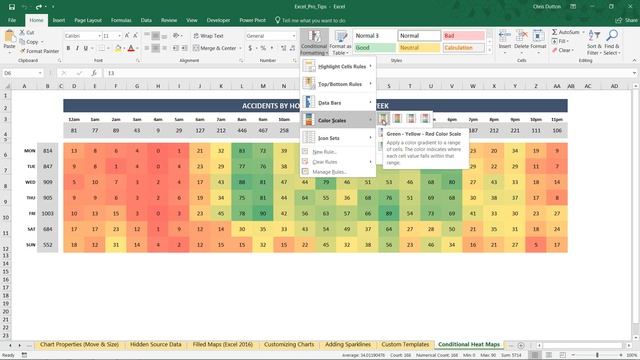Switch to the Page Layout tab
Viewport: 640px width, 360px height.
[88, 20]
